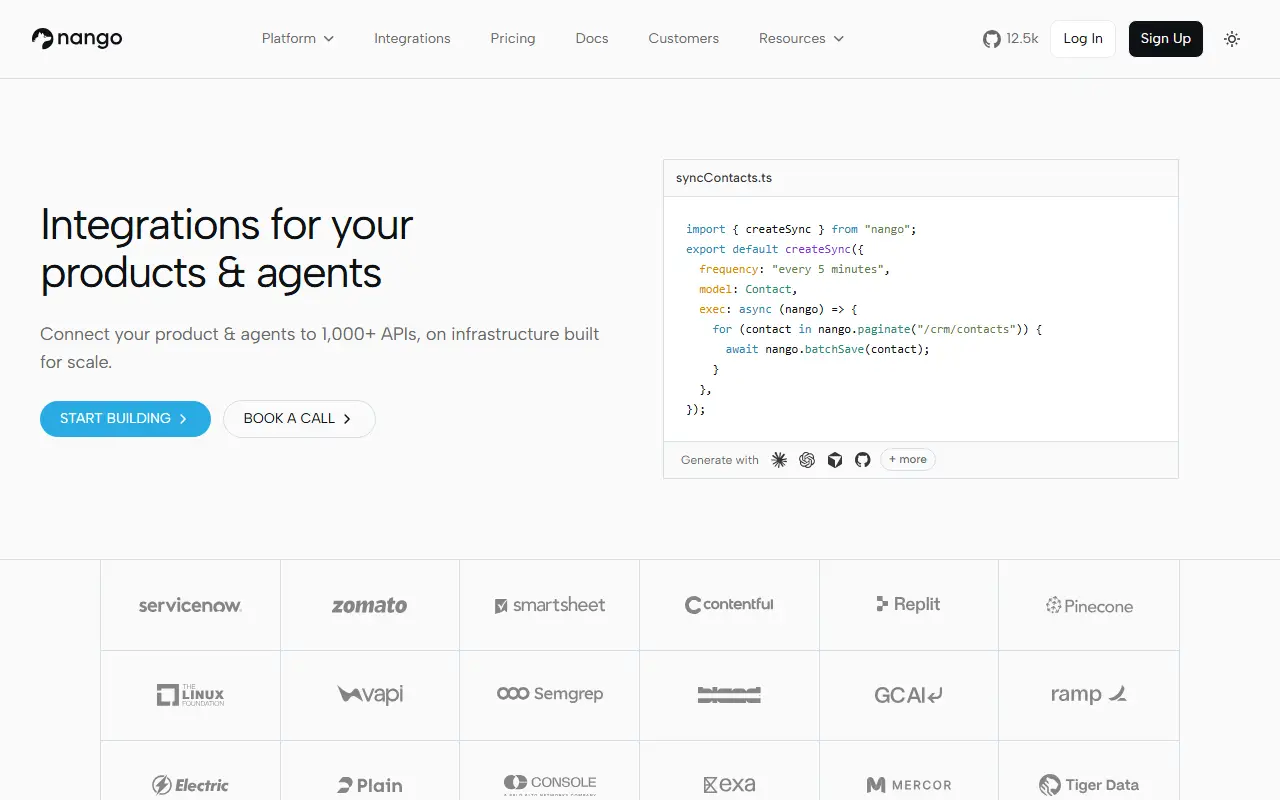Click the Mercor logo

908,785
